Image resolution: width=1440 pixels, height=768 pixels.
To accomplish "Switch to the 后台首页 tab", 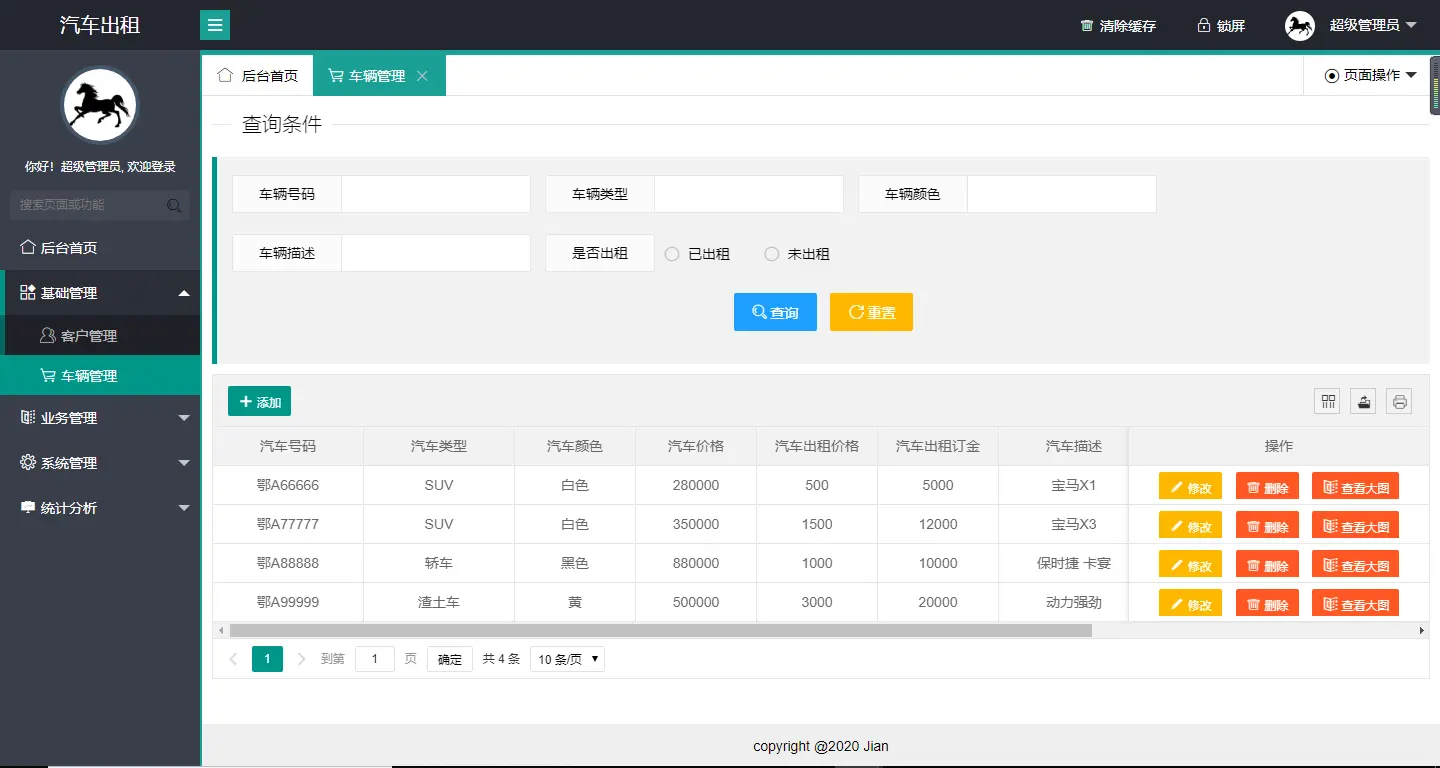I will [258, 76].
